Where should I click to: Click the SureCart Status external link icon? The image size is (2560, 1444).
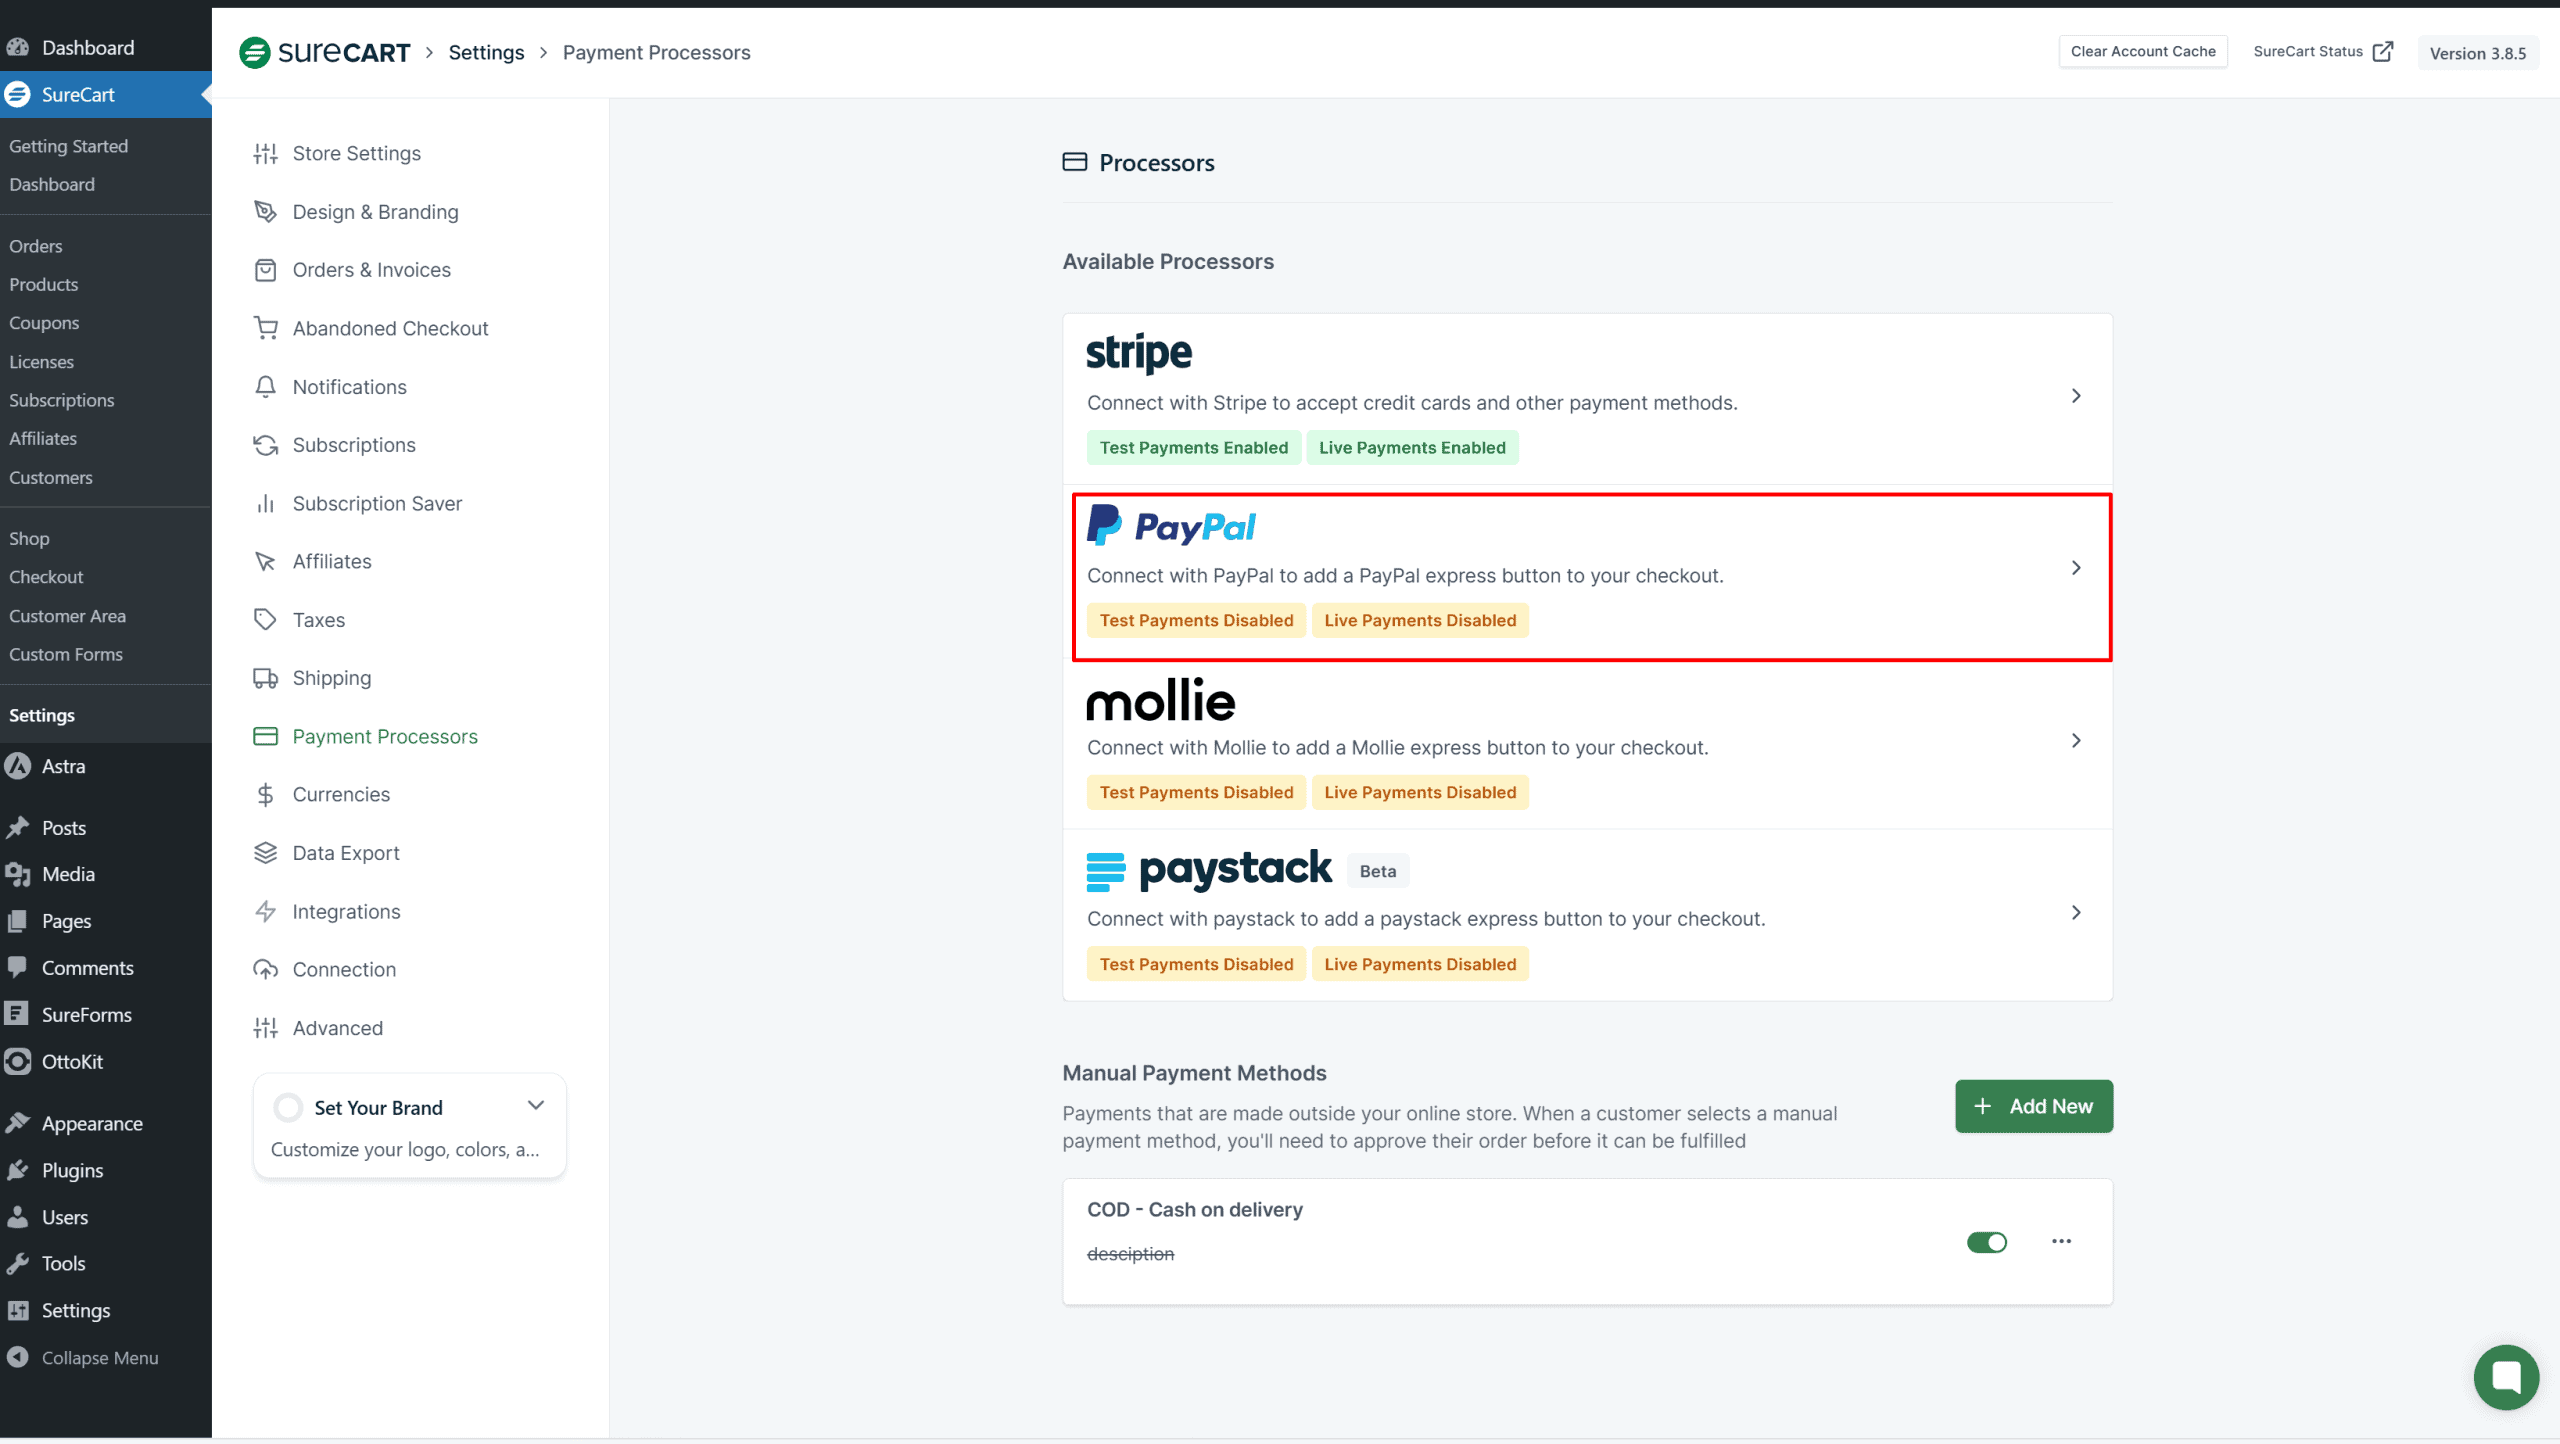(2383, 51)
